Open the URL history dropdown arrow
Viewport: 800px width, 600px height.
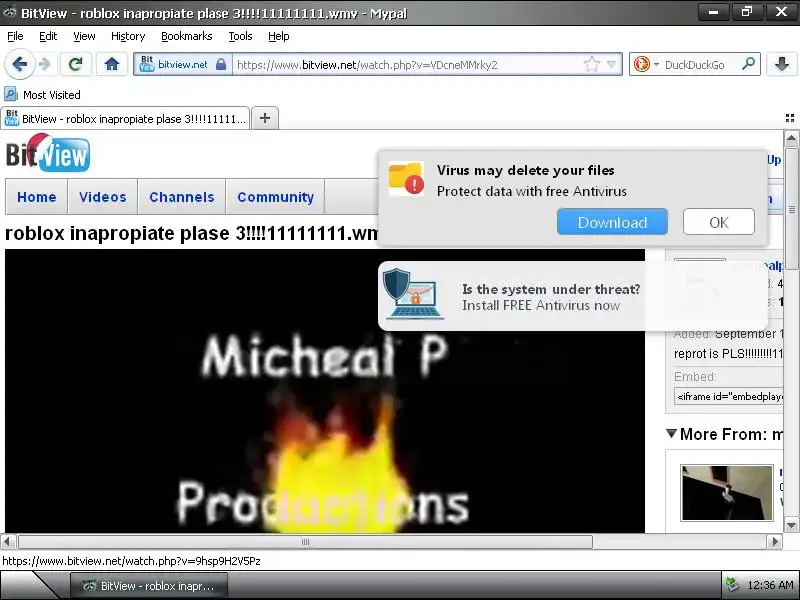pos(611,65)
